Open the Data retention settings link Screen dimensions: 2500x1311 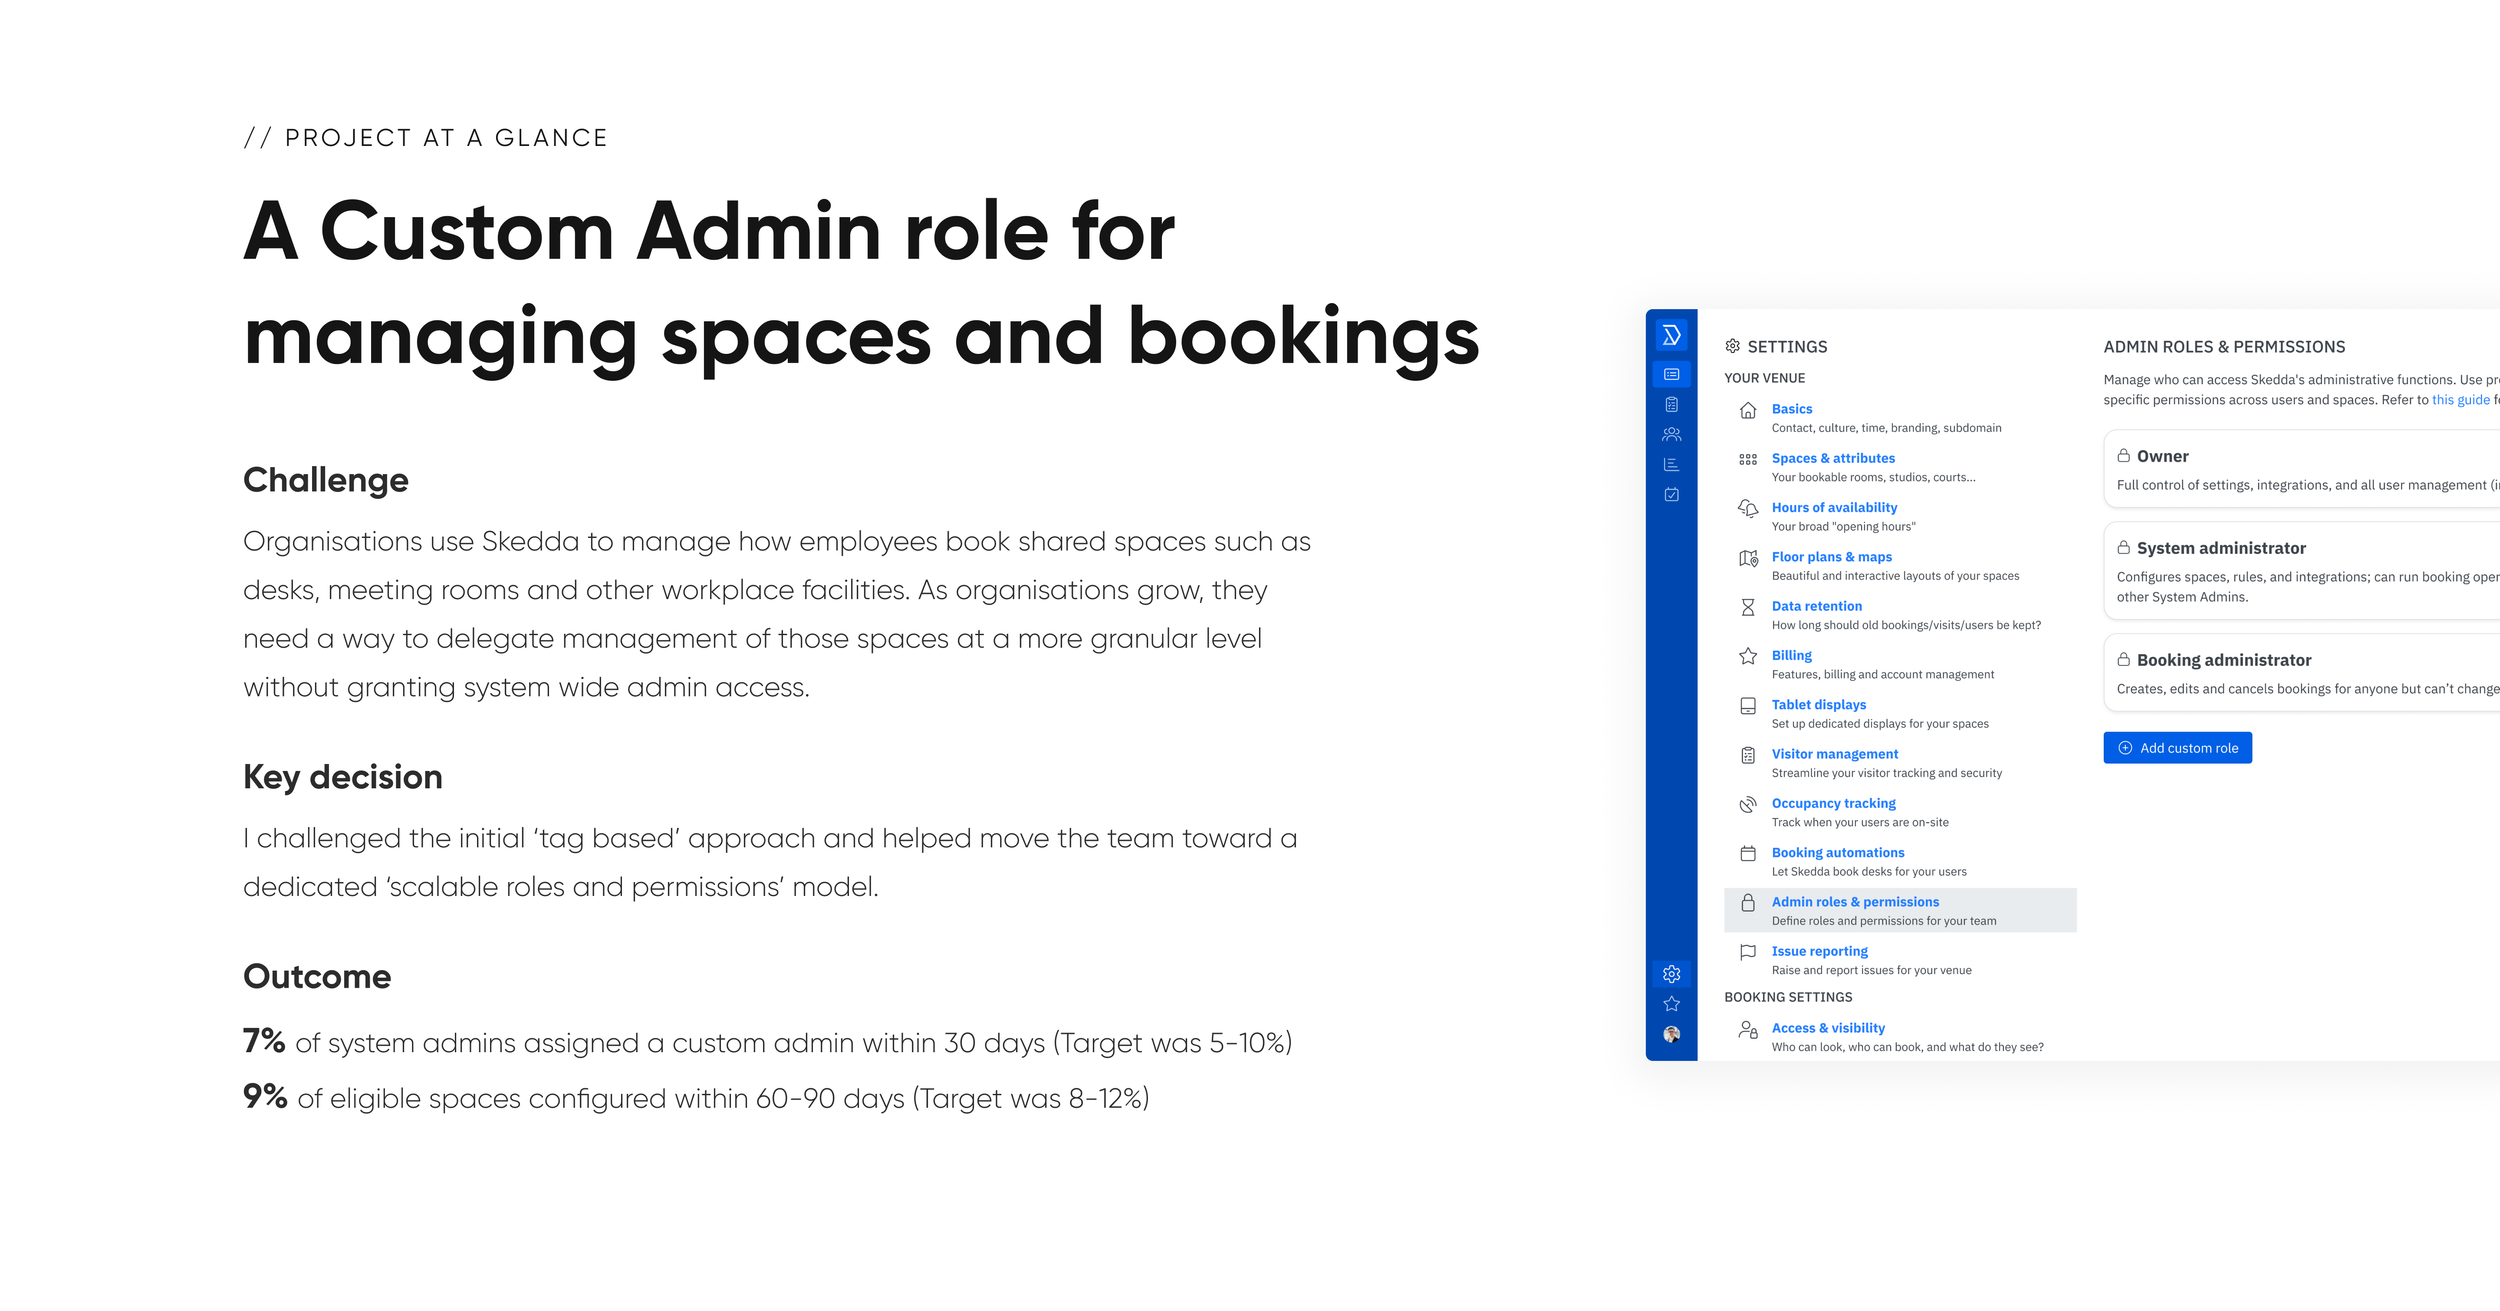pyautogui.click(x=1816, y=606)
